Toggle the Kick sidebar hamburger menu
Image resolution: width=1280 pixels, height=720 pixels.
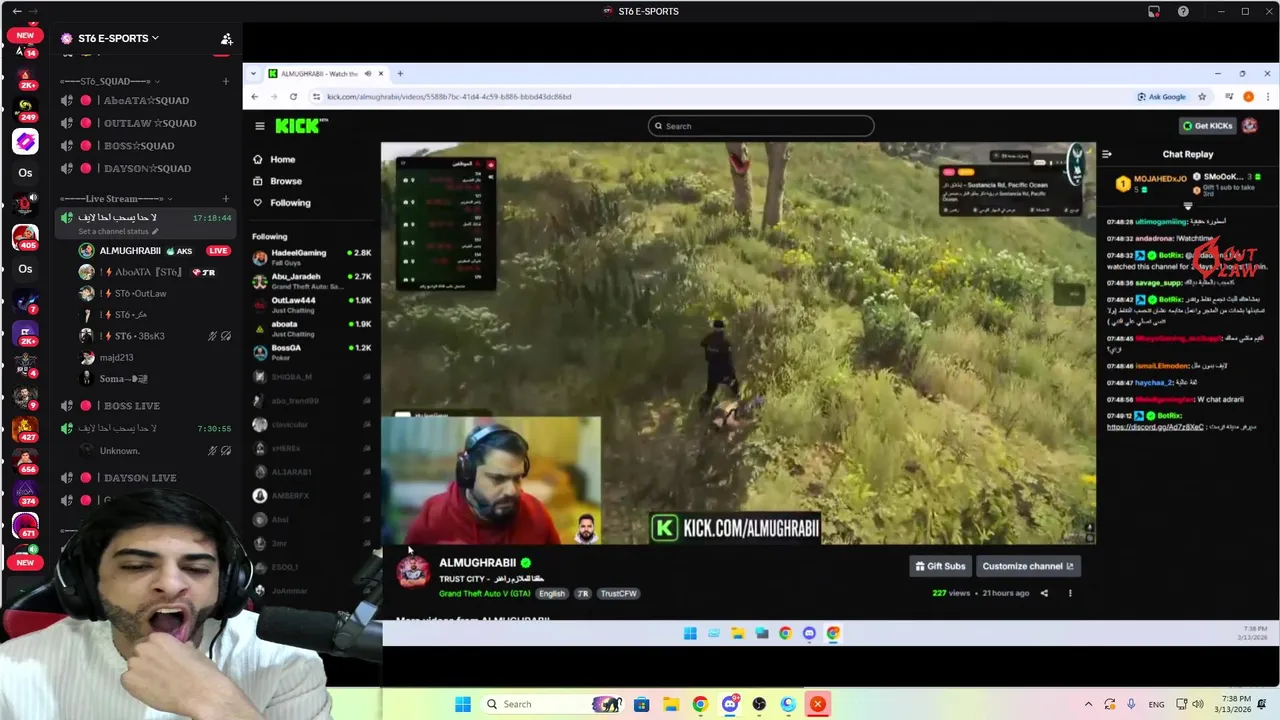tap(259, 126)
